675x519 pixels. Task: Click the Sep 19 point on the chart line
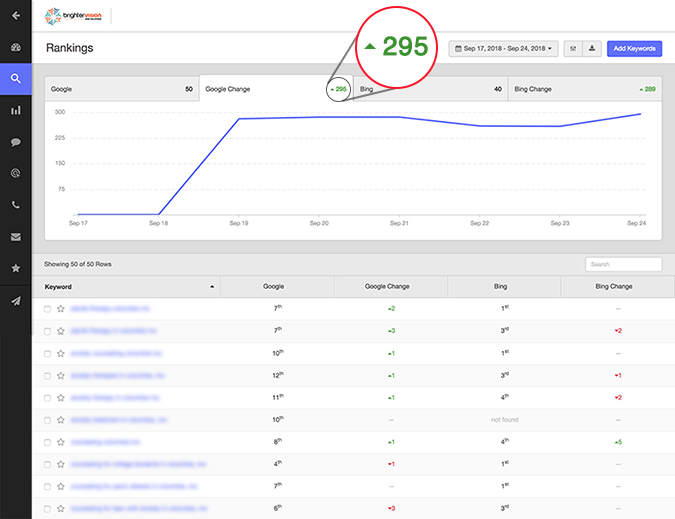tap(239, 119)
